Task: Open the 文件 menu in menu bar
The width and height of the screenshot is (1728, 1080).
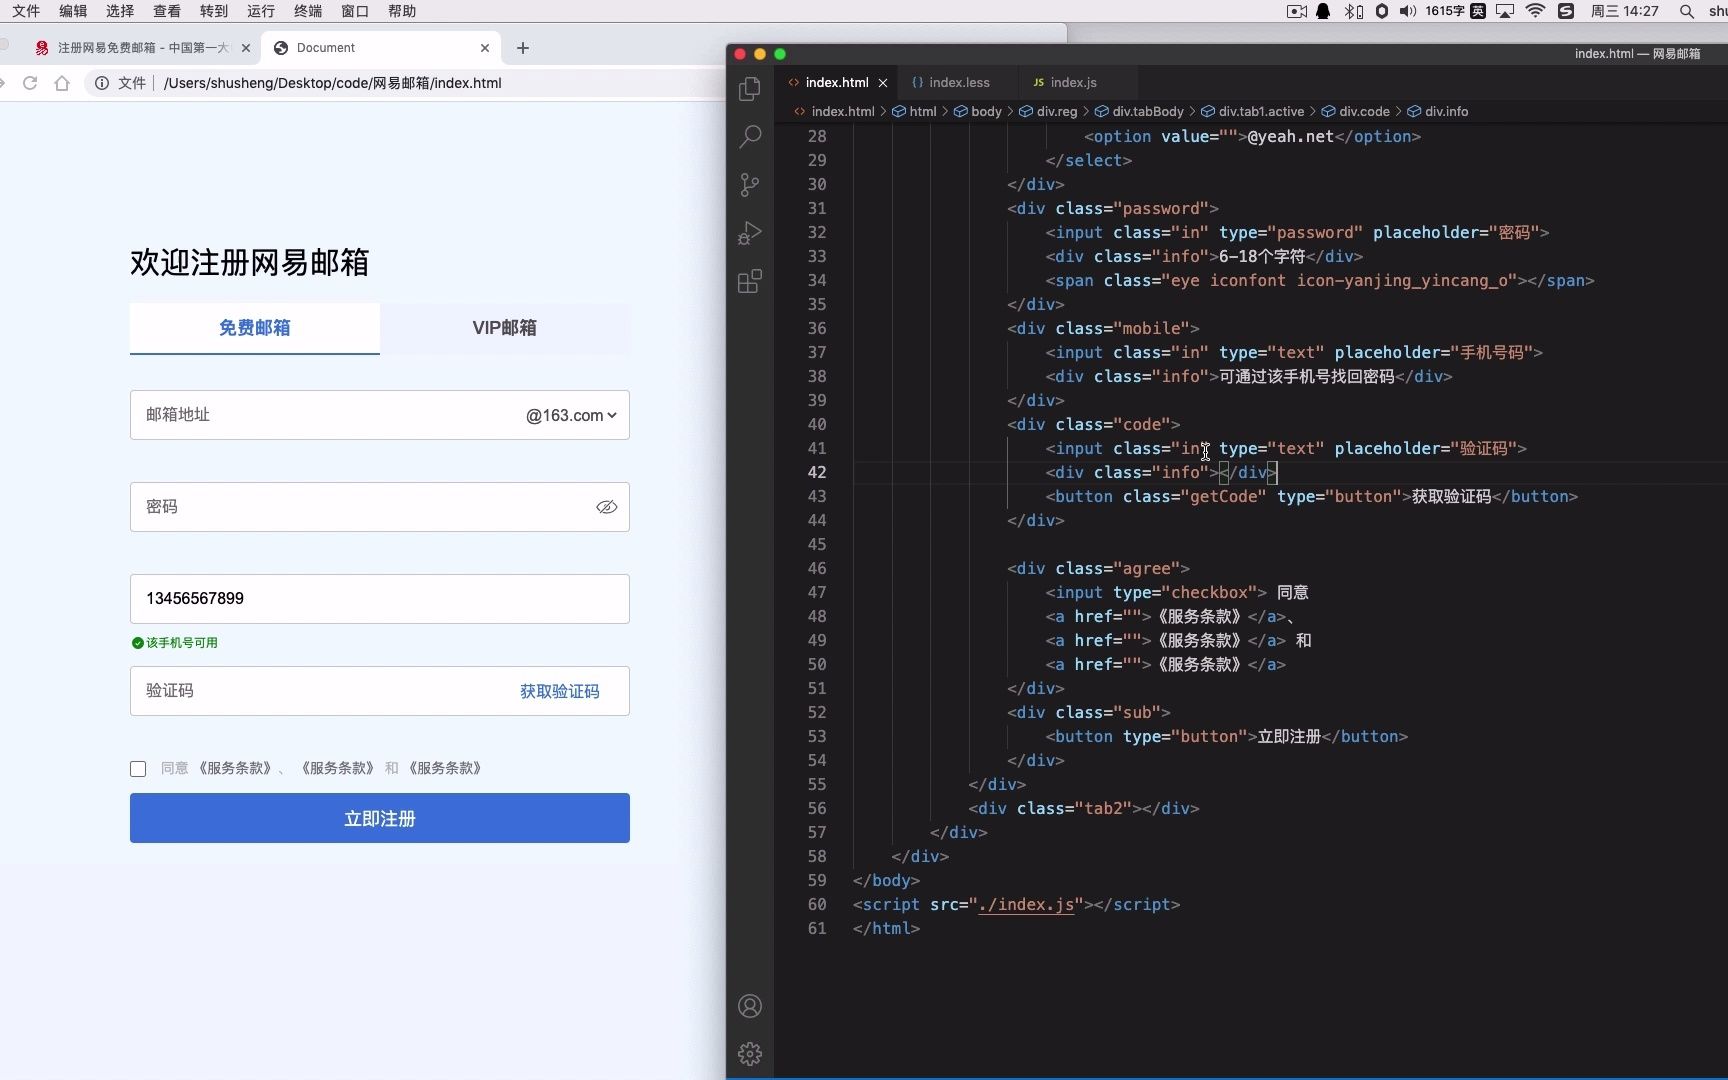Action: (26, 11)
